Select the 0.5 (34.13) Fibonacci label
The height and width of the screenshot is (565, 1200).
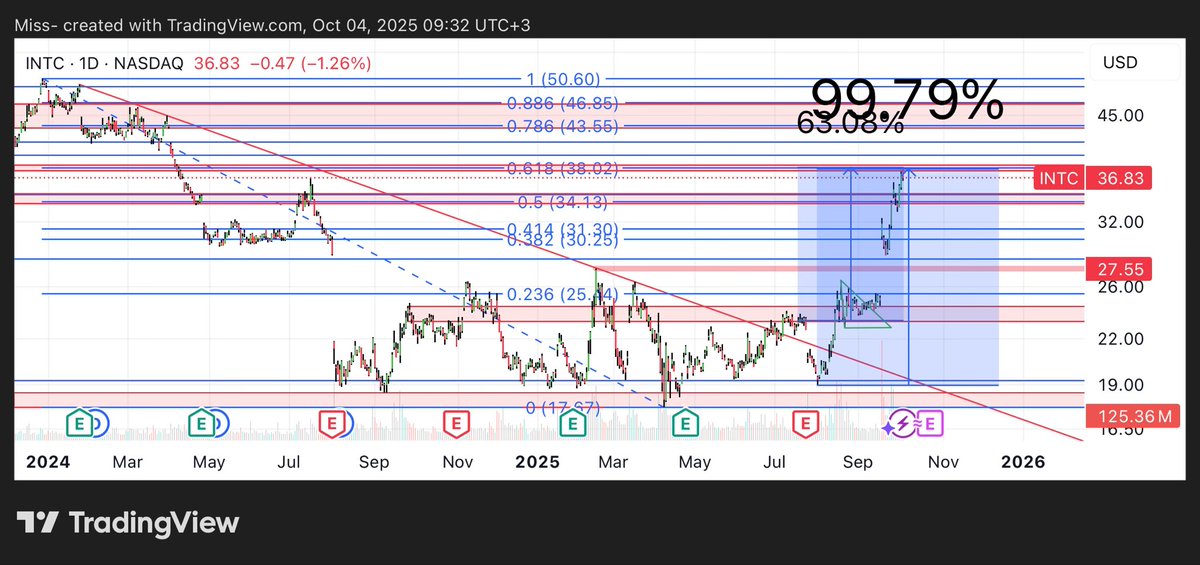563,203
